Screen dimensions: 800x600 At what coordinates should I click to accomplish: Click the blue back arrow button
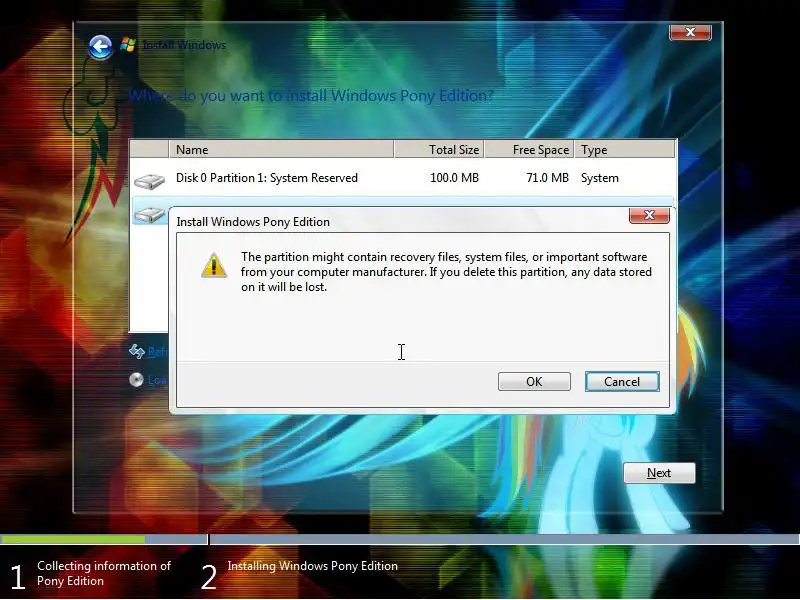(x=100, y=47)
